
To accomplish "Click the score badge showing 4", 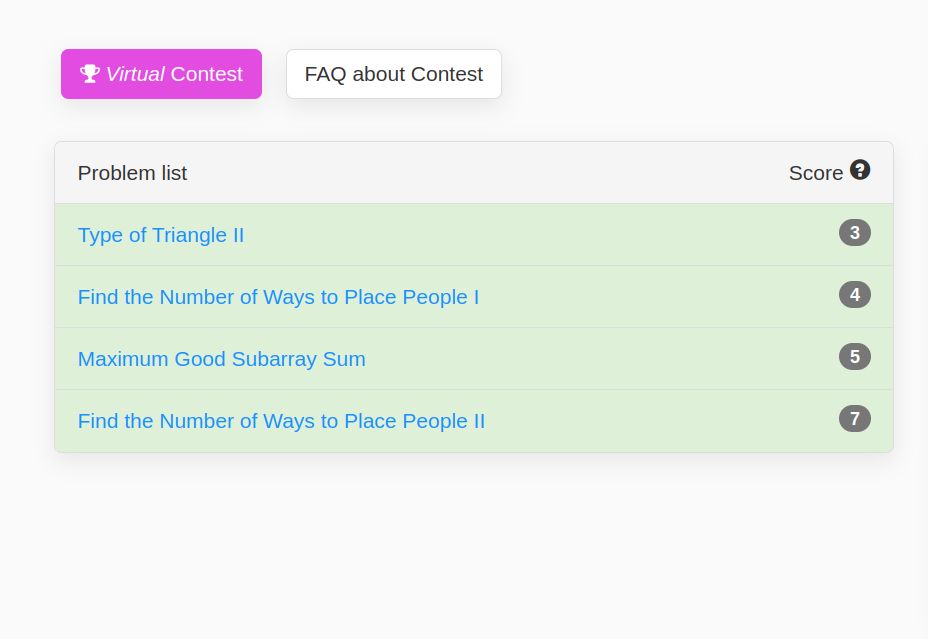I will 854,295.
